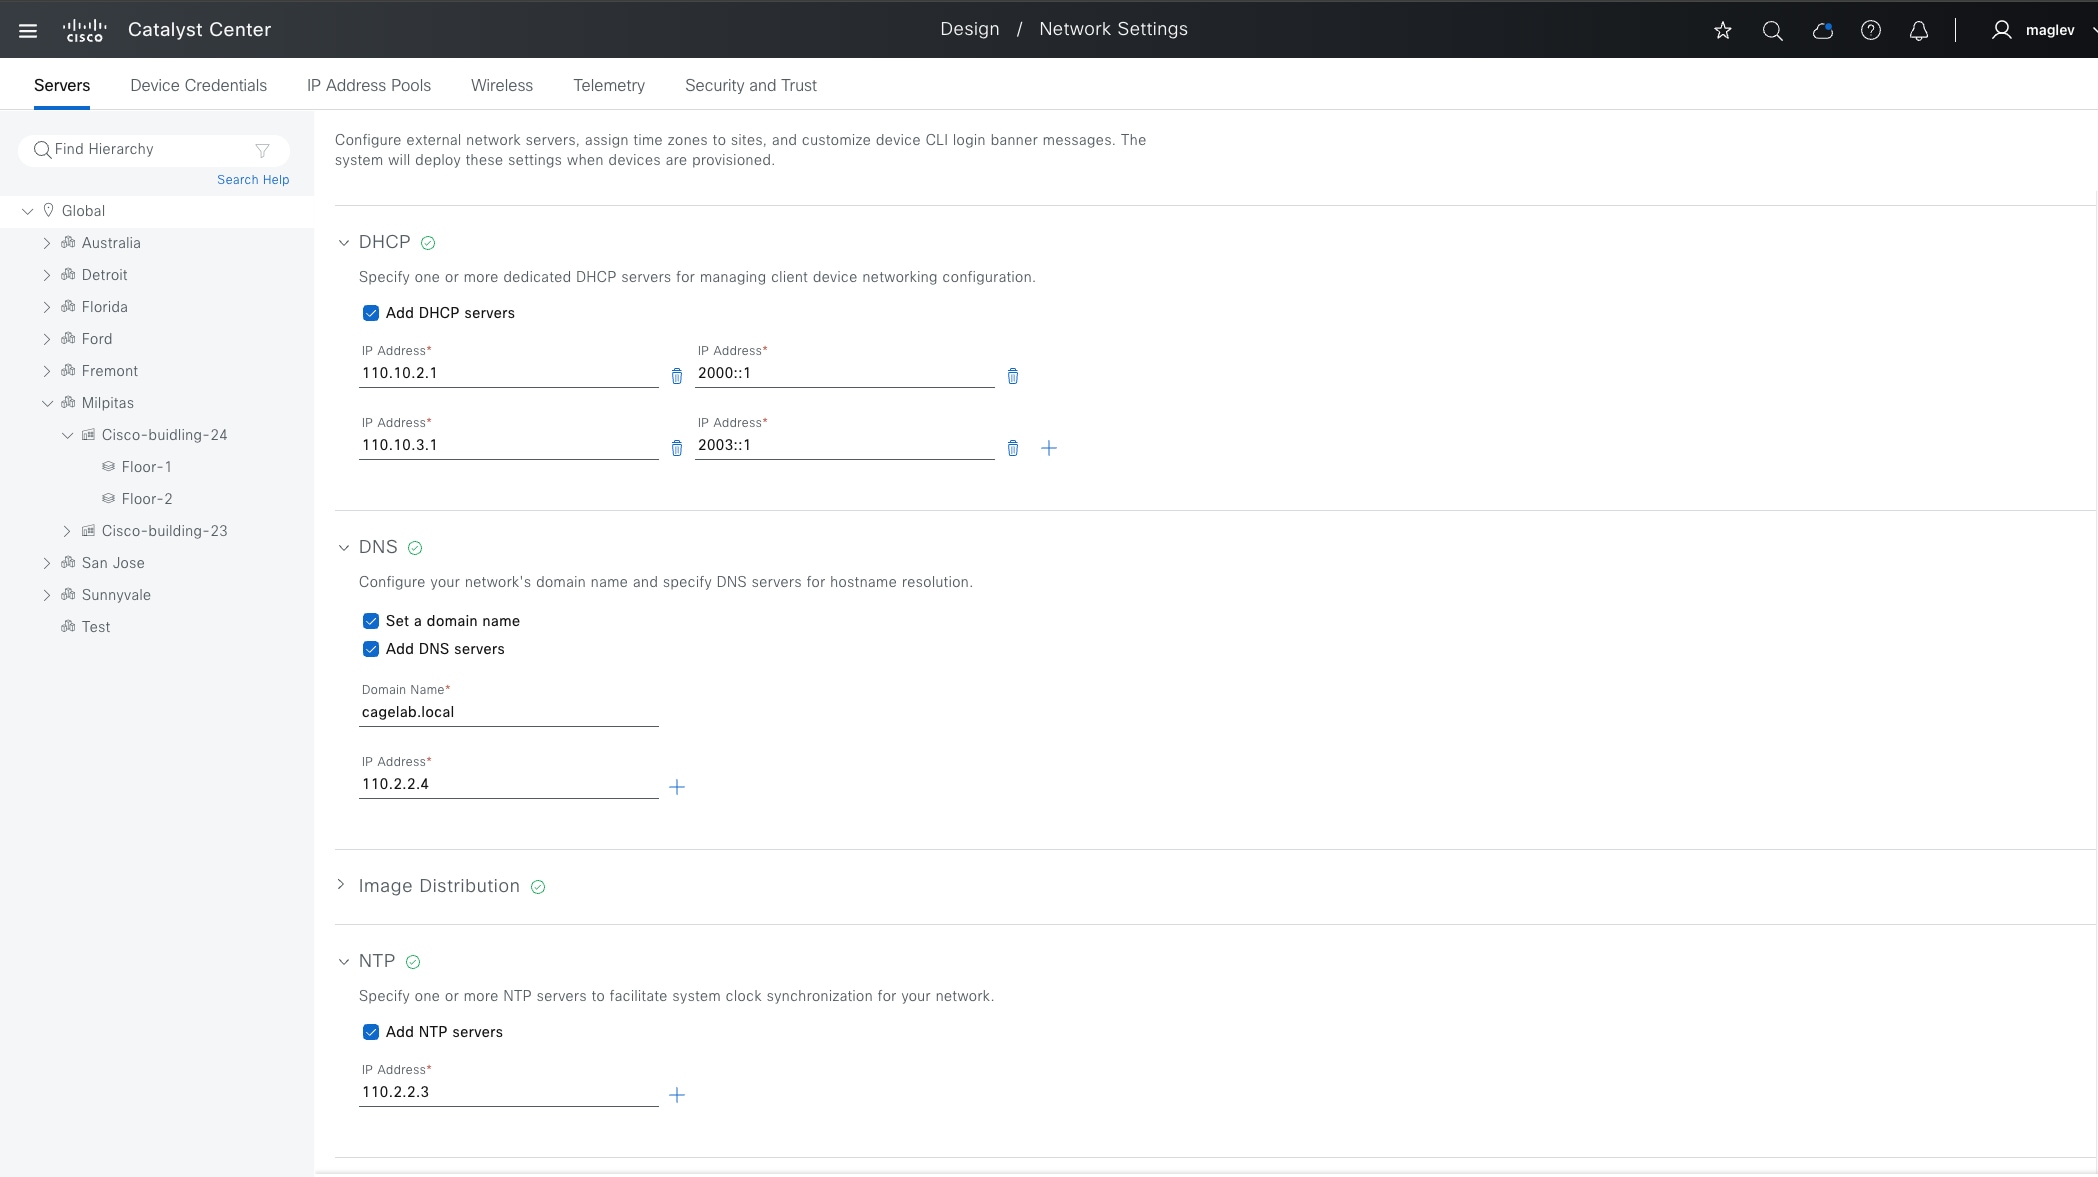The width and height of the screenshot is (2098, 1177).
Task: Expand the Australia site in hierarchy
Action: tap(47, 243)
